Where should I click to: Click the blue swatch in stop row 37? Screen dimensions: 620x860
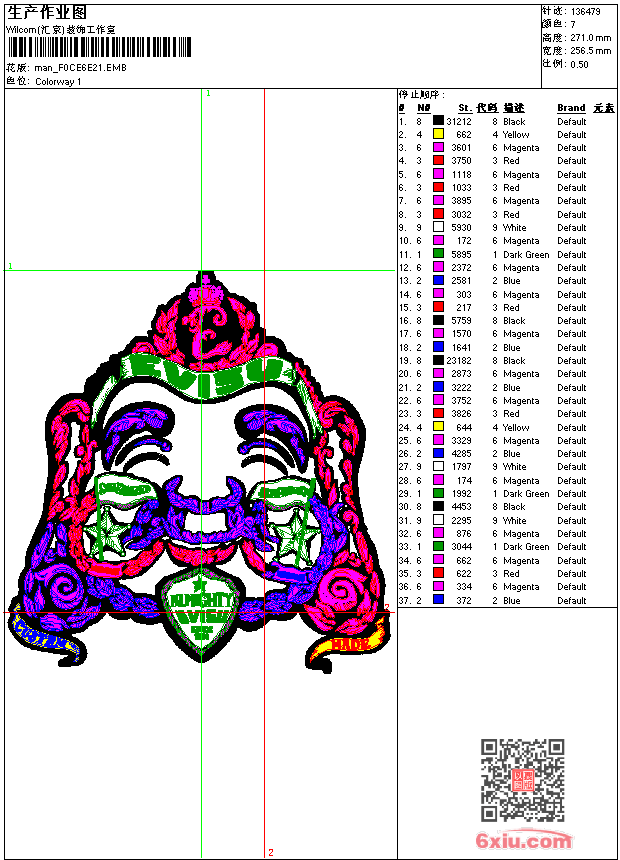pyautogui.click(x=438, y=600)
